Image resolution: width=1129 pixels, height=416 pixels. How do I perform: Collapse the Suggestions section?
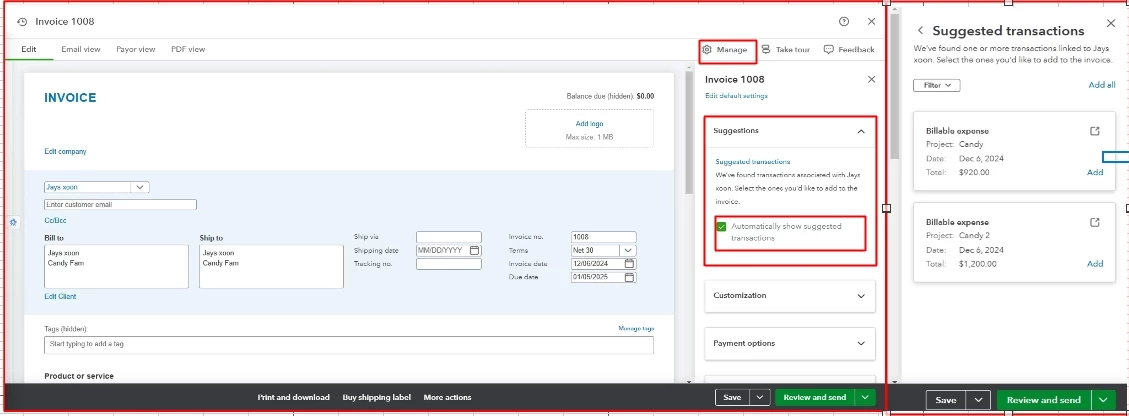click(860, 131)
